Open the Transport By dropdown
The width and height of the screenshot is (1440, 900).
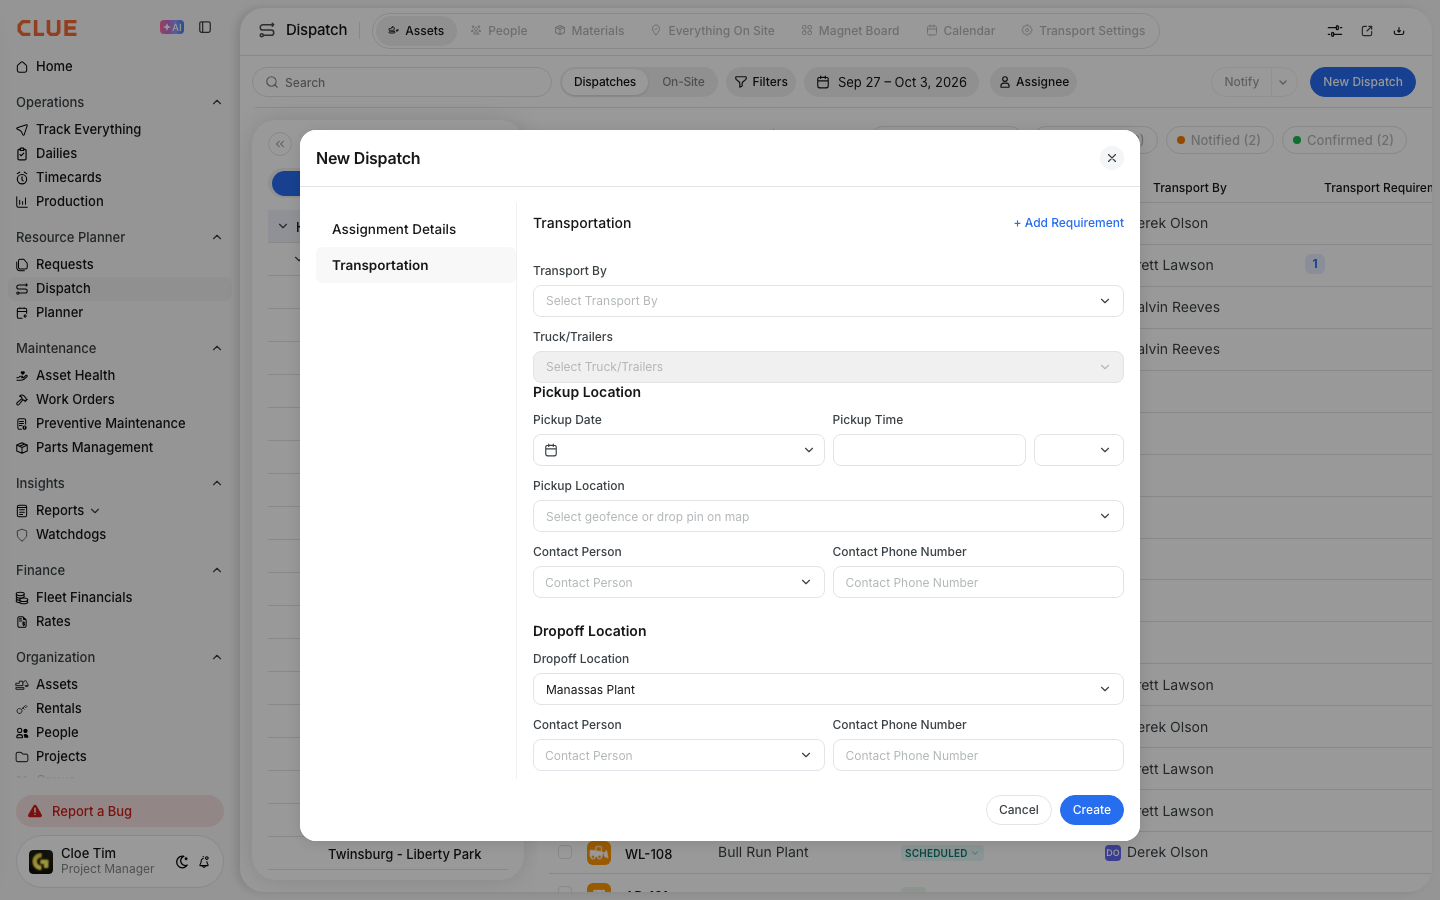tap(828, 301)
